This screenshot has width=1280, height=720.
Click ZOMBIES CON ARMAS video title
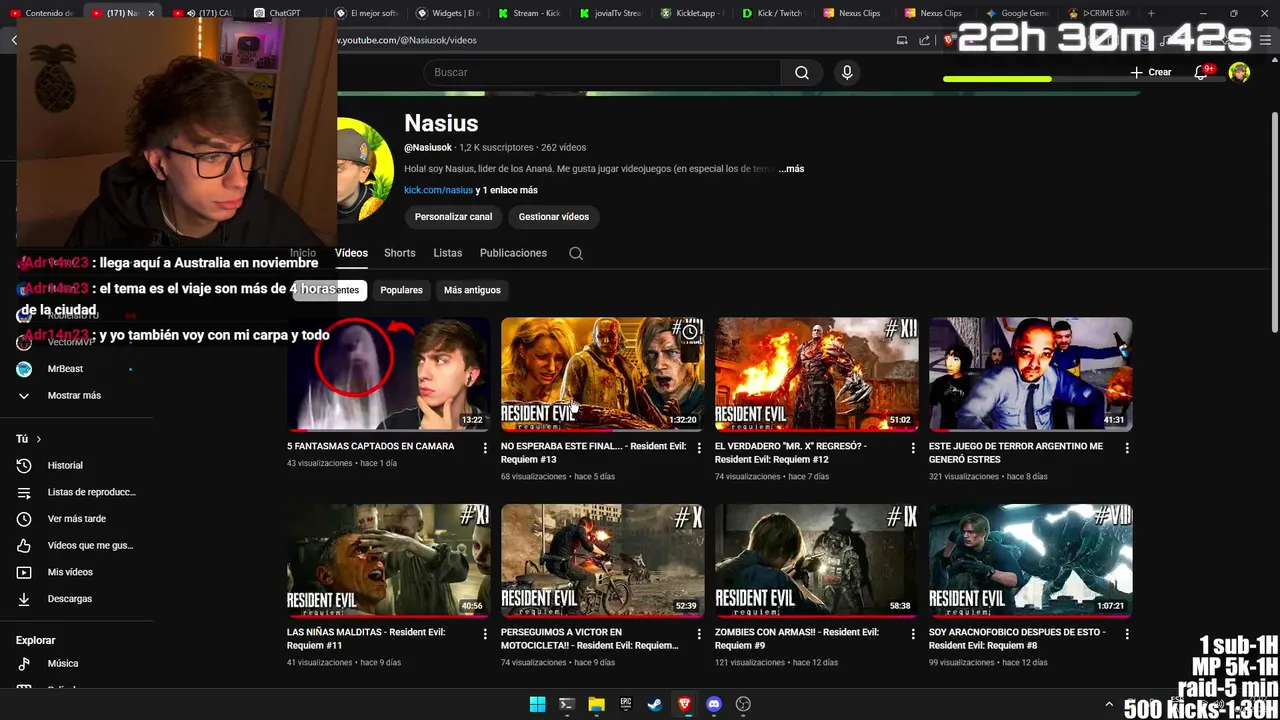[x=796, y=638]
